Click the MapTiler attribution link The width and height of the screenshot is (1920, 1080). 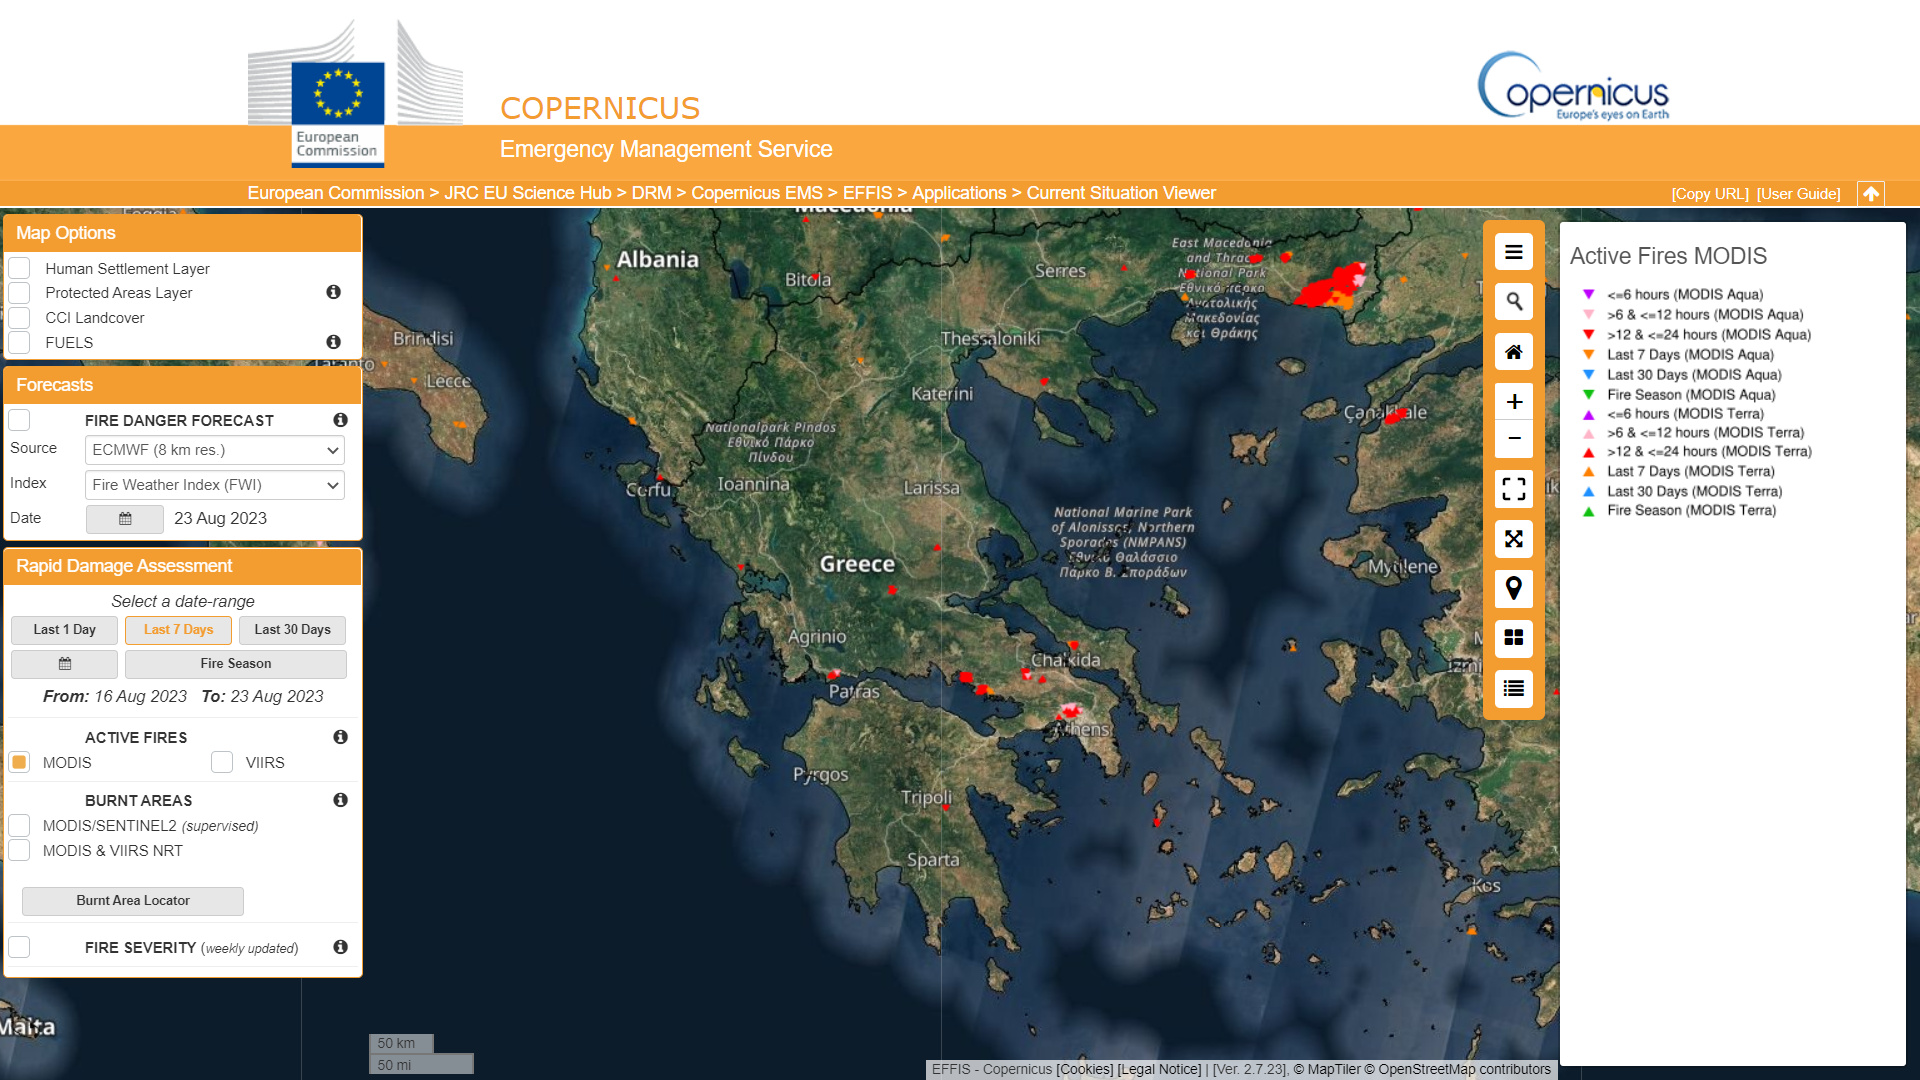coord(1327,1069)
